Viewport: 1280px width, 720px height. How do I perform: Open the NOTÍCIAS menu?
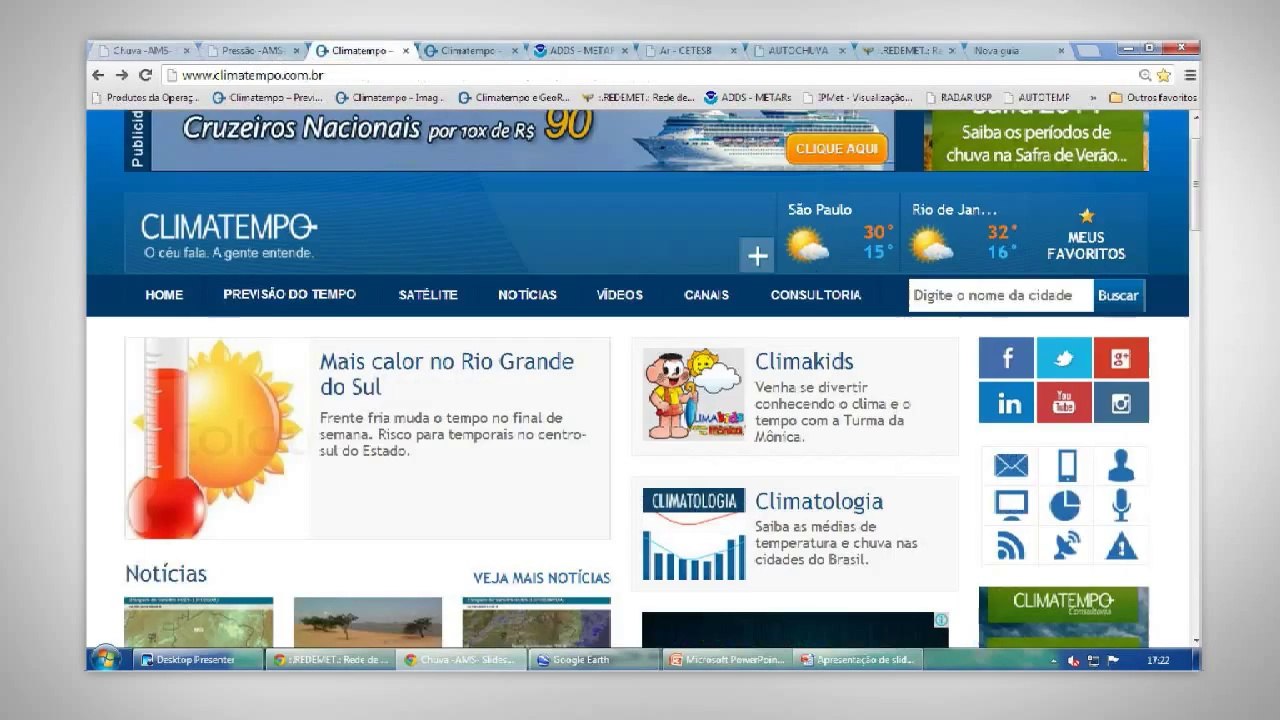point(527,295)
